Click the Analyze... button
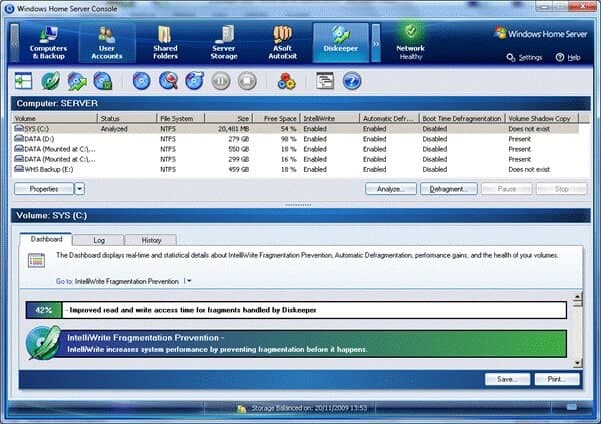This screenshot has height=424, width=601. [x=390, y=188]
